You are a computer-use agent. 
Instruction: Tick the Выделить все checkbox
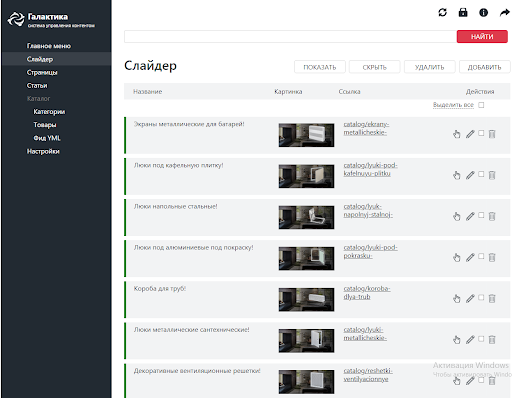click(x=481, y=105)
